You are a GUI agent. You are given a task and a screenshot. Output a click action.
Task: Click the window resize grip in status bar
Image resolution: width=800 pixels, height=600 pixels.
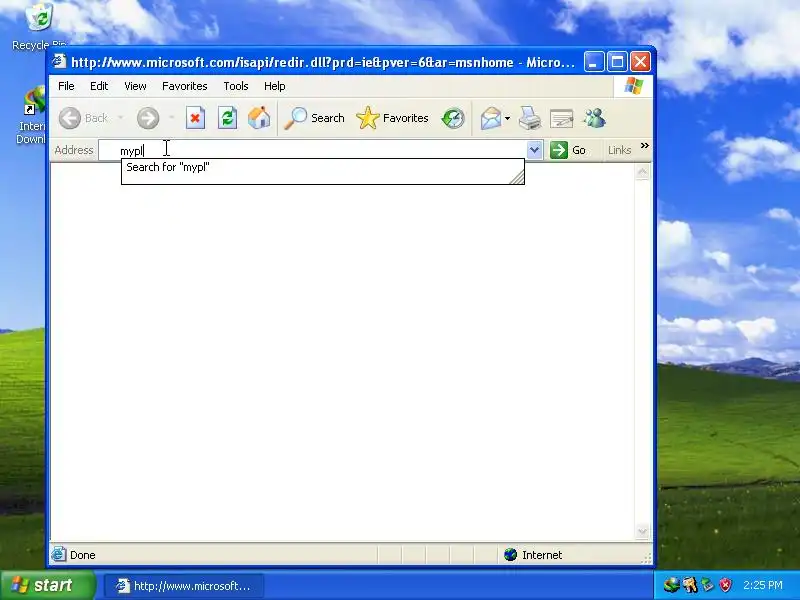(x=647, y=559)
